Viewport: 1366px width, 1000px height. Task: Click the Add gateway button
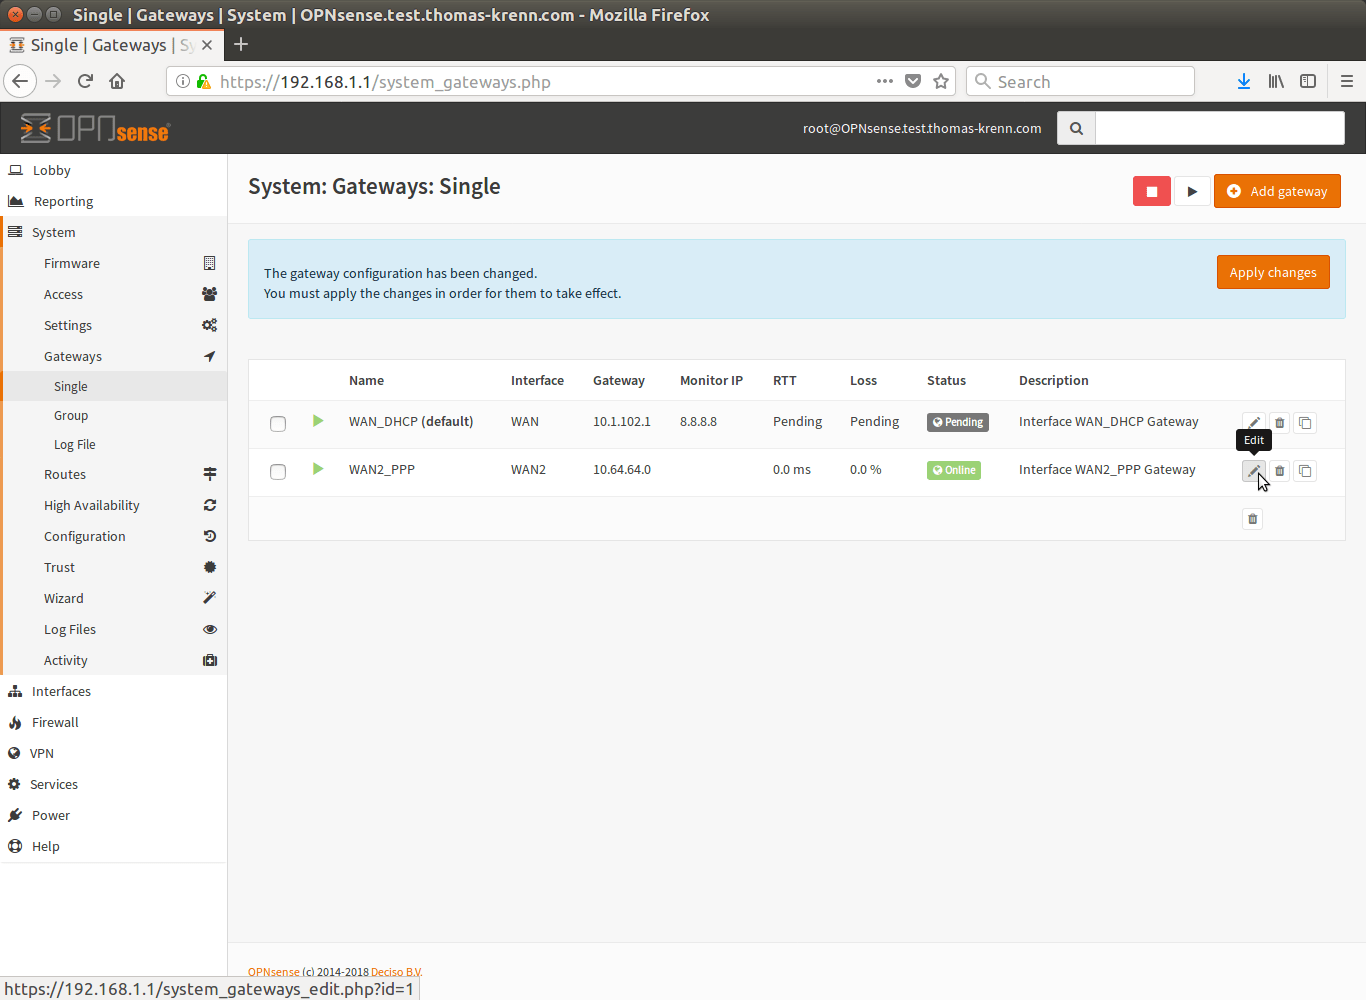[1277, 191]
